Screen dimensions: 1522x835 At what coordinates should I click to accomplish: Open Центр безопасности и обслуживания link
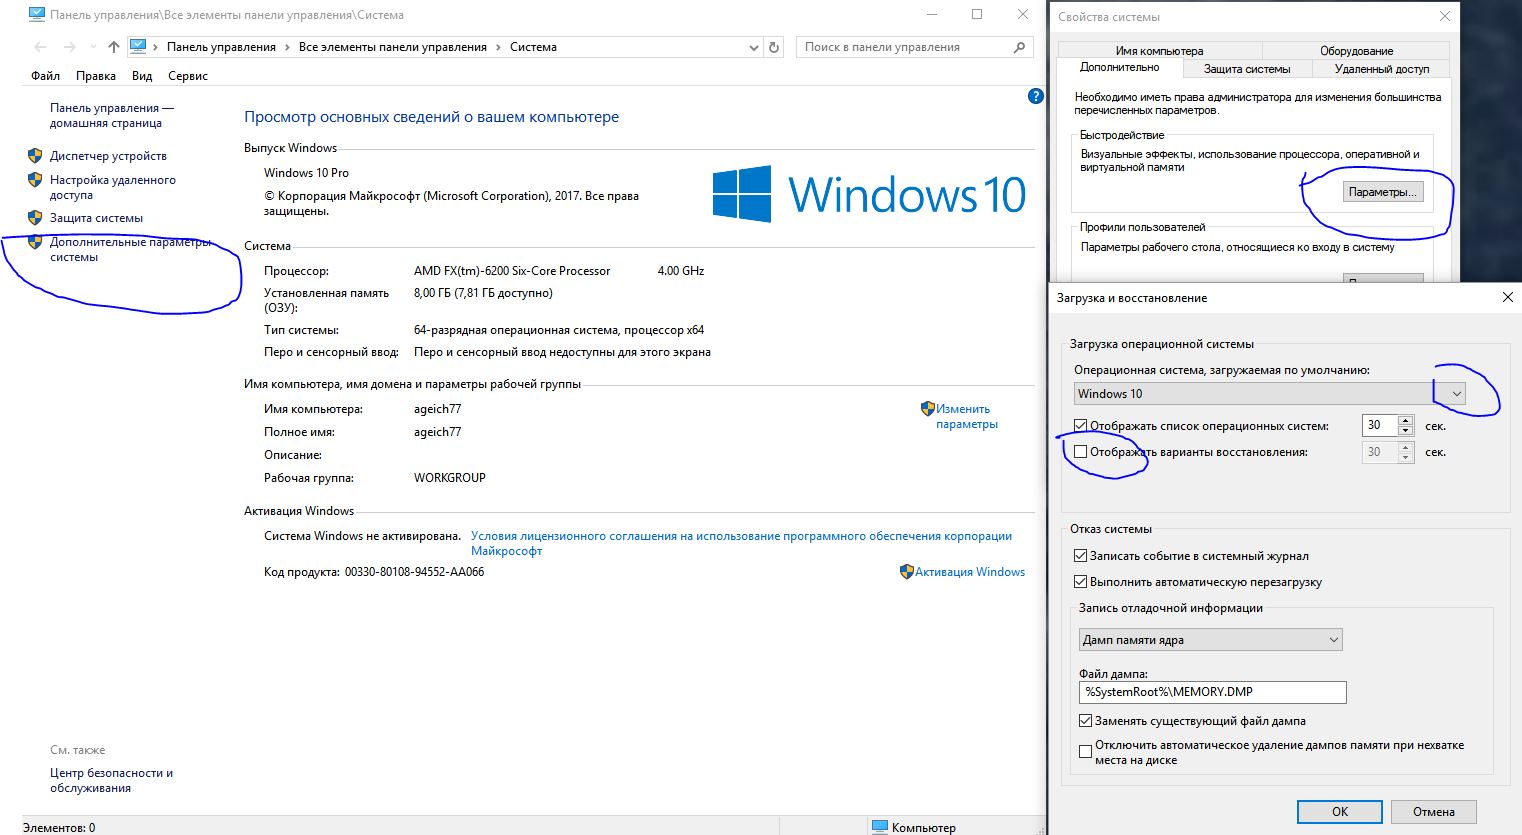111,780
